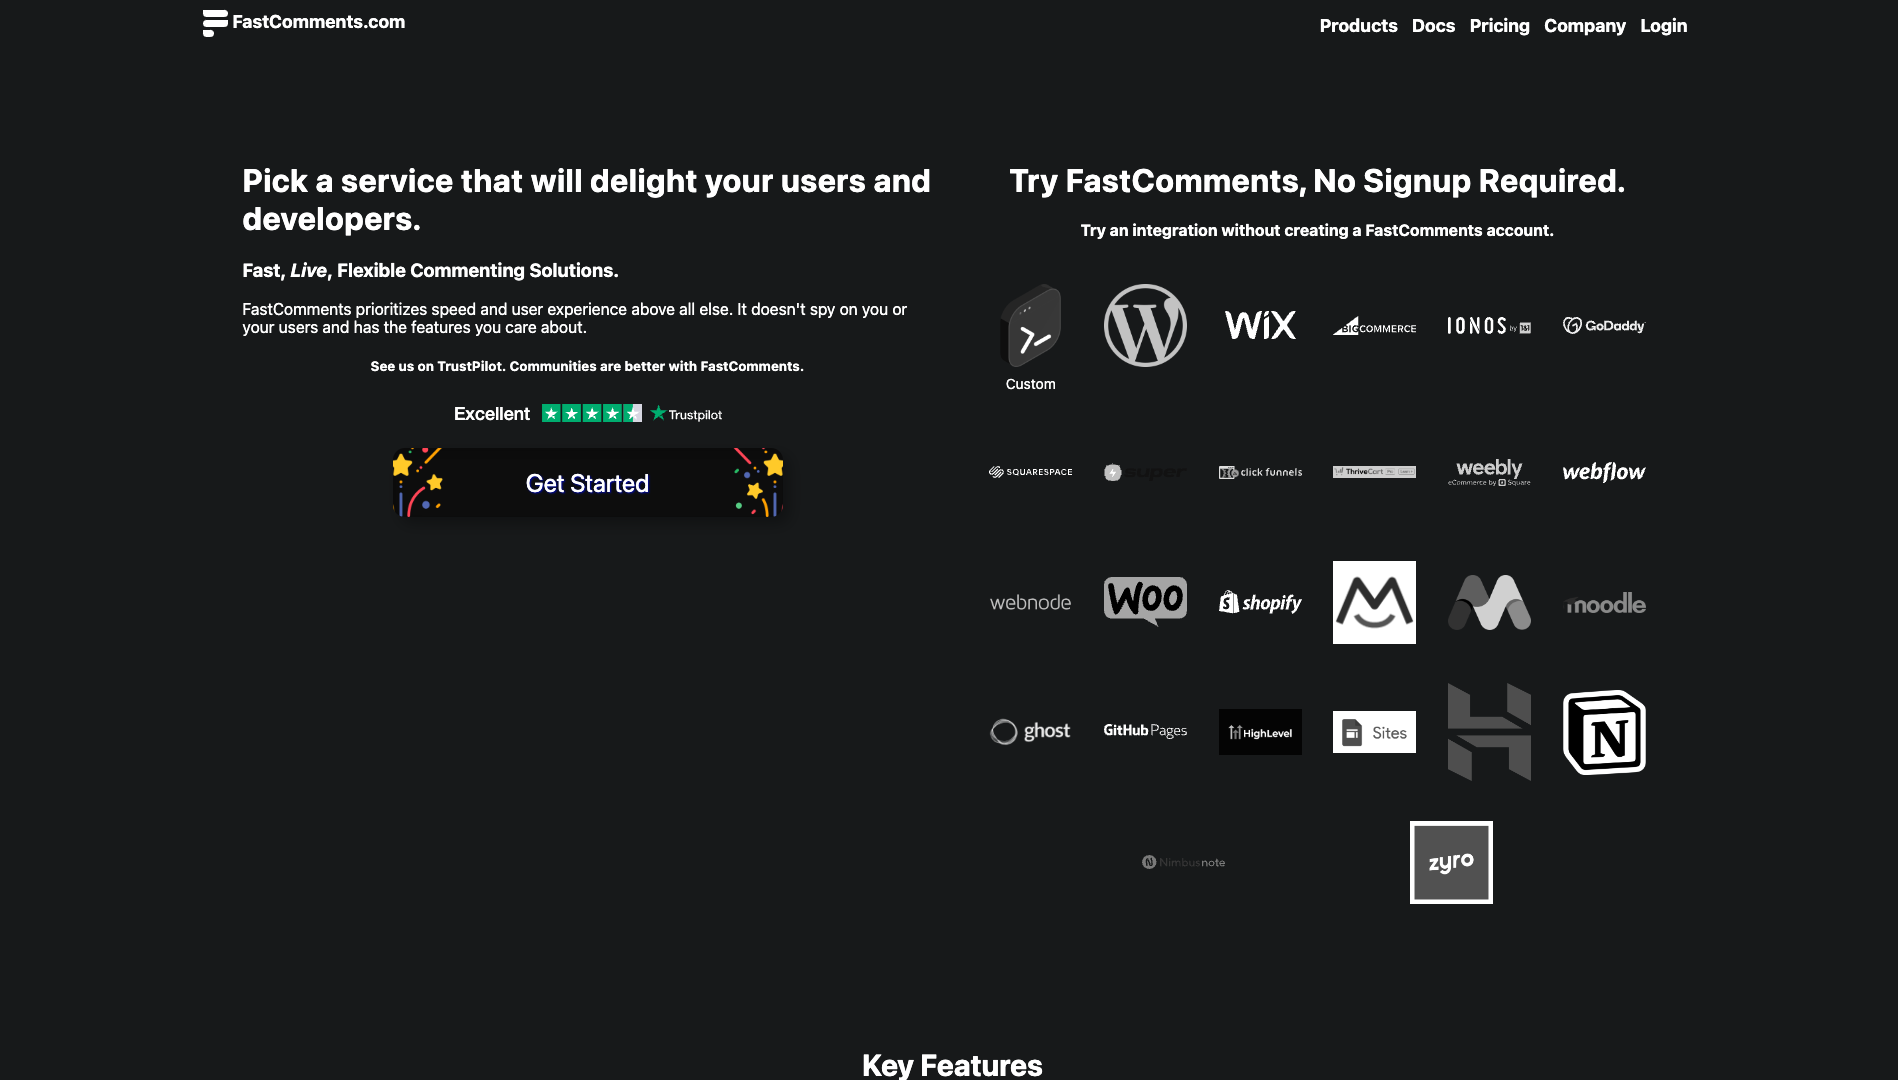Open the Trustpilot rating widget
Image resolution: width=1898 pixels, height=1080 pixels.
588,414
